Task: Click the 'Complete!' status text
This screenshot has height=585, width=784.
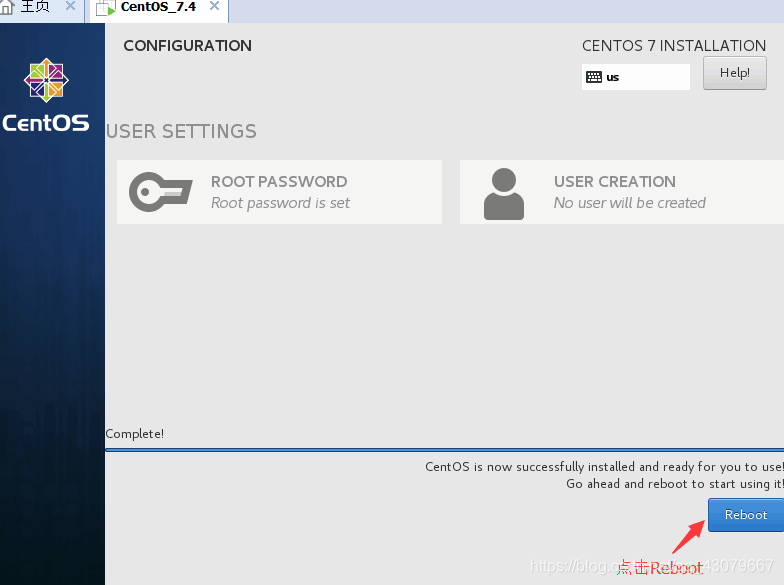Action: click(134, 434)
